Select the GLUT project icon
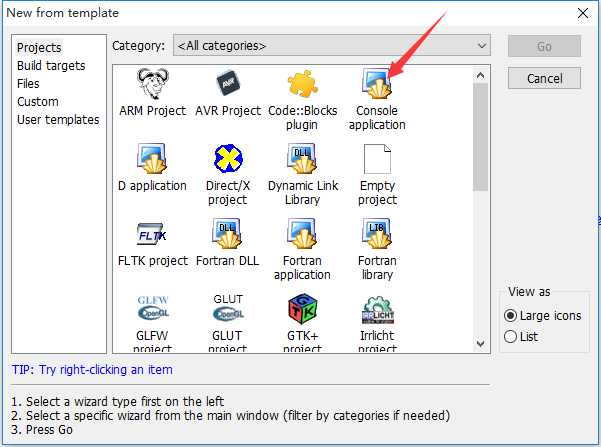The width and height of the screenshot is (601, 447). [x=228, y=307]
